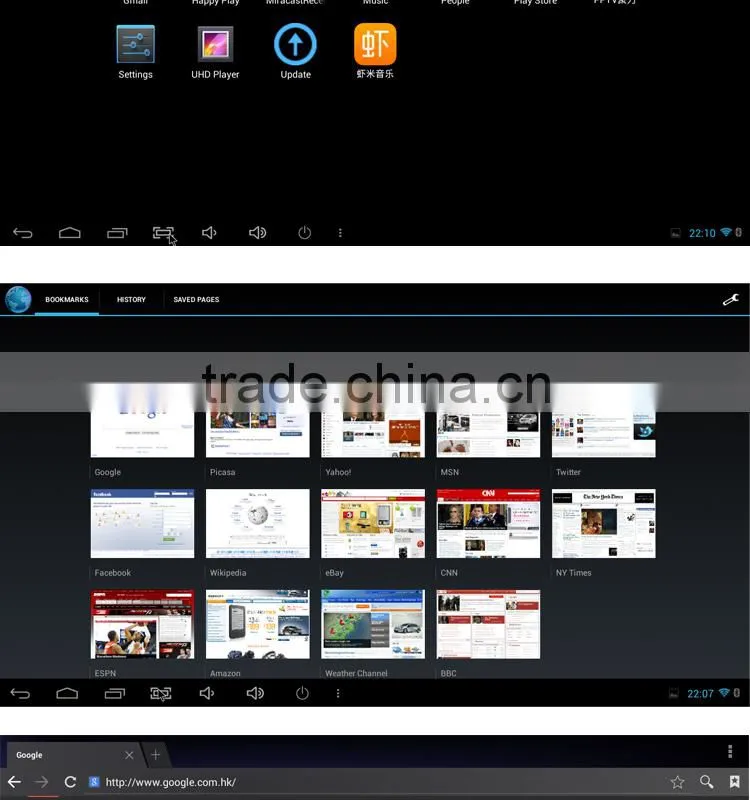Raise volume in top screen navigation bar

pyautogui.click(x=257, y=233)
